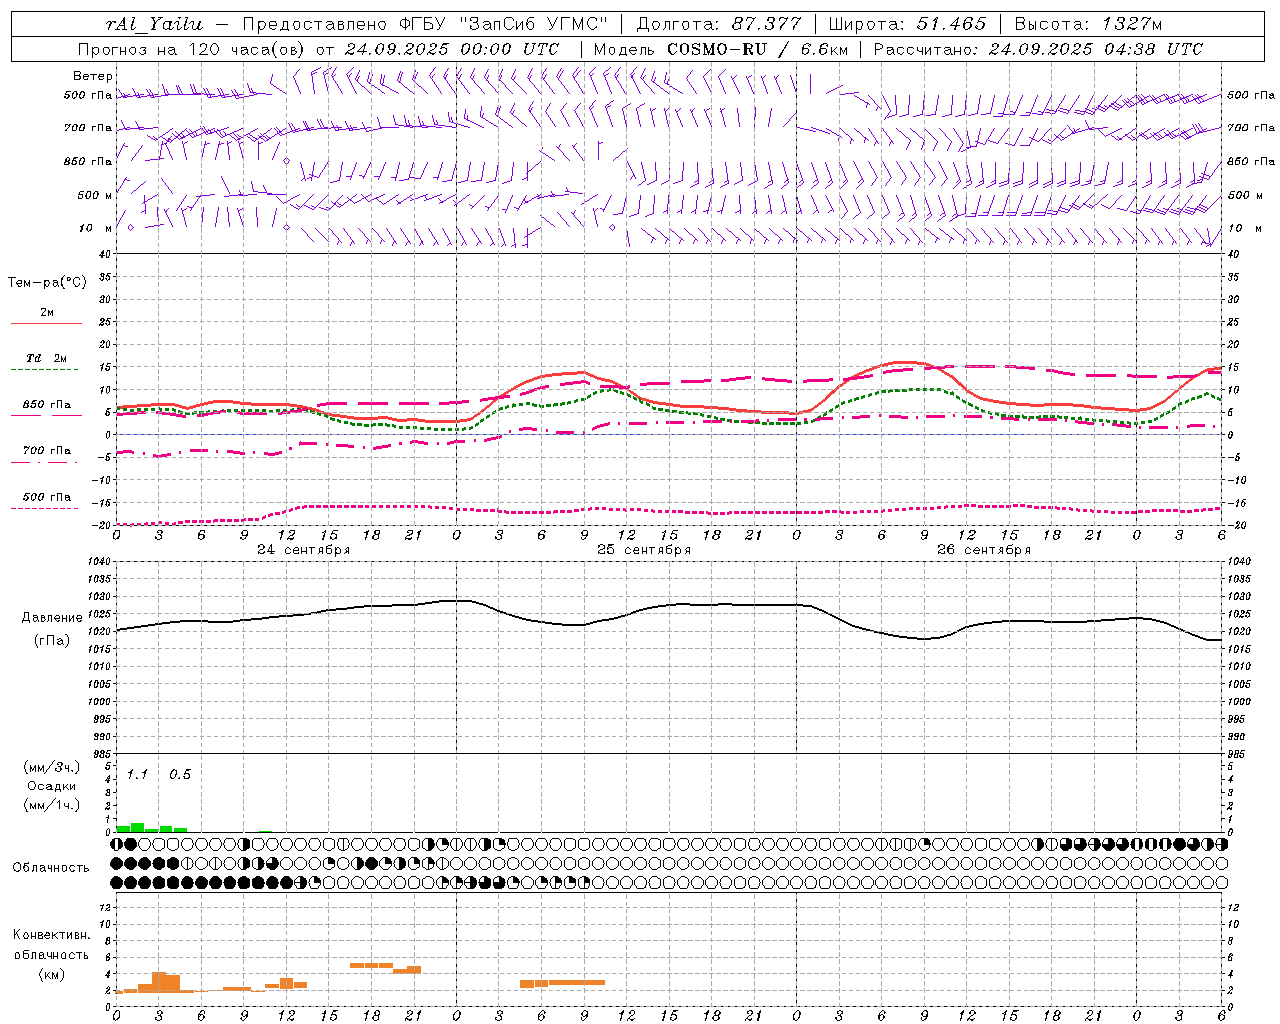
Task: Select the Давление pressure panel label
Action: coord(52,618)
